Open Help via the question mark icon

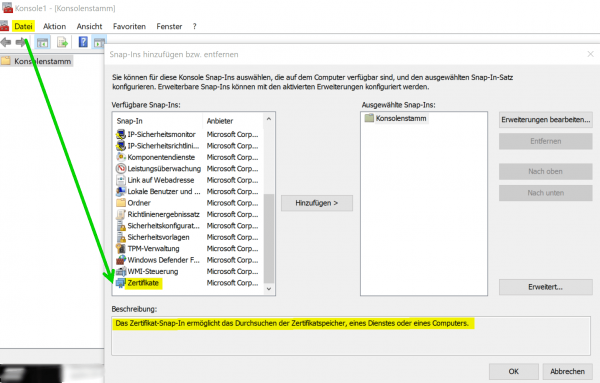(x=83, y=42)
